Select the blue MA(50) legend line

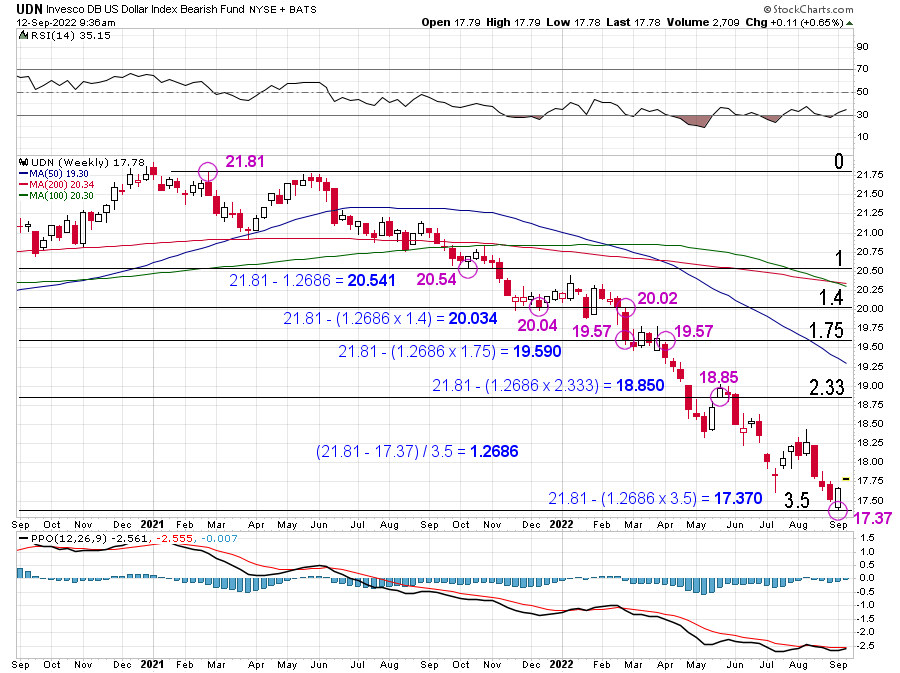tap(24, 174)
